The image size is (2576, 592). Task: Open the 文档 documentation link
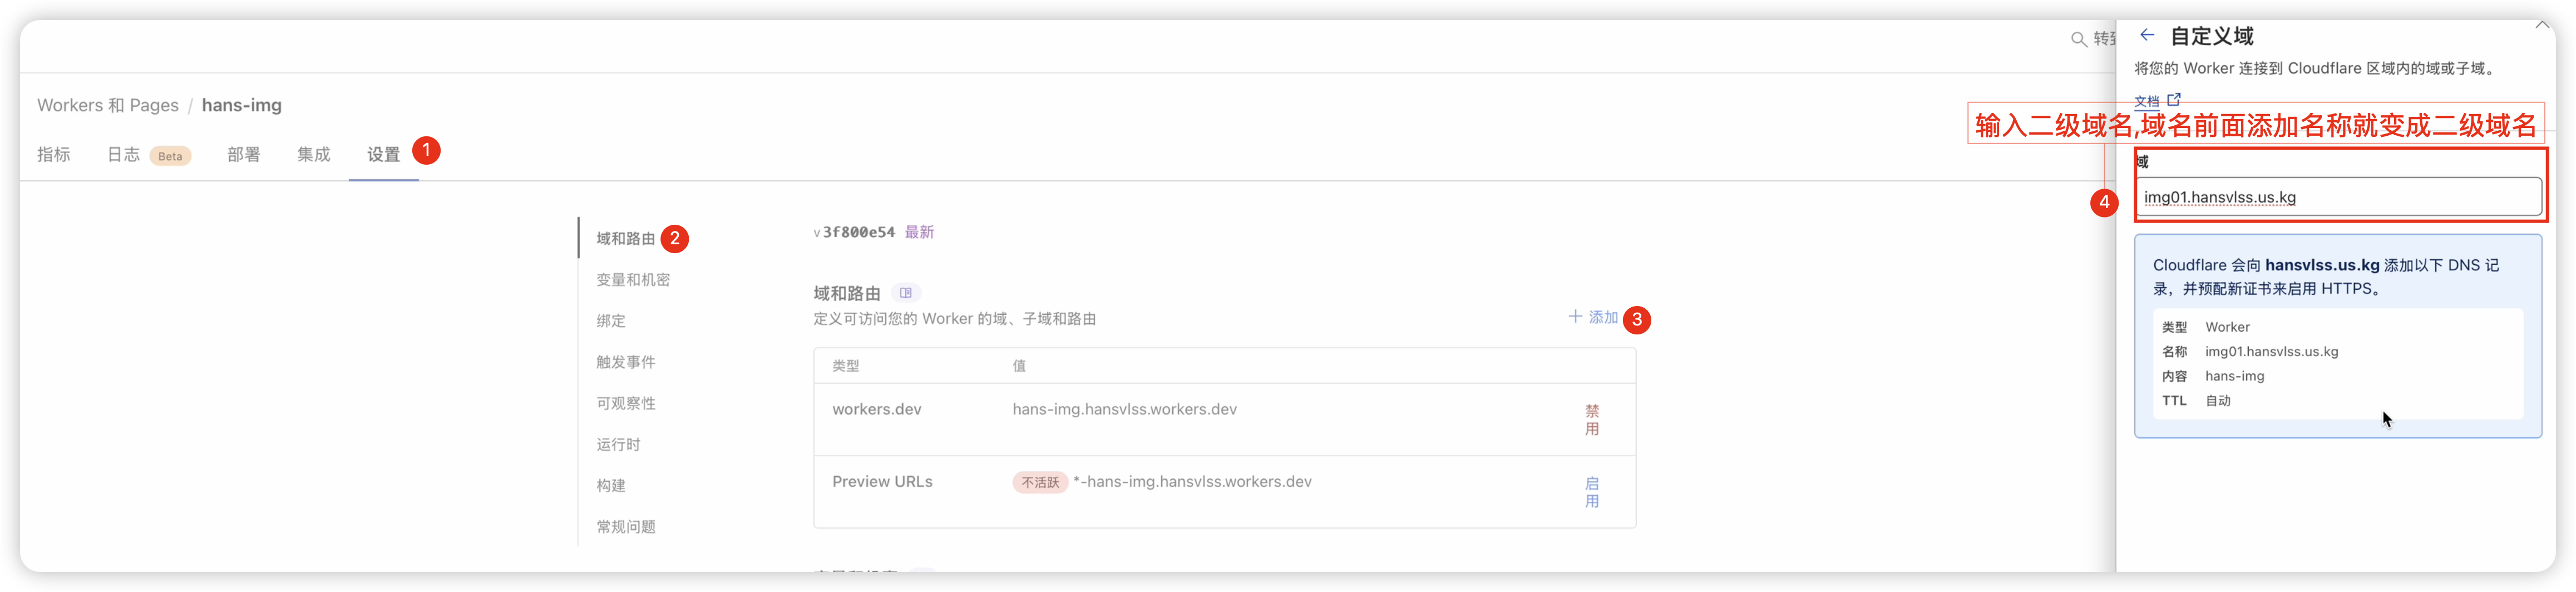[x=2147, y=101]
